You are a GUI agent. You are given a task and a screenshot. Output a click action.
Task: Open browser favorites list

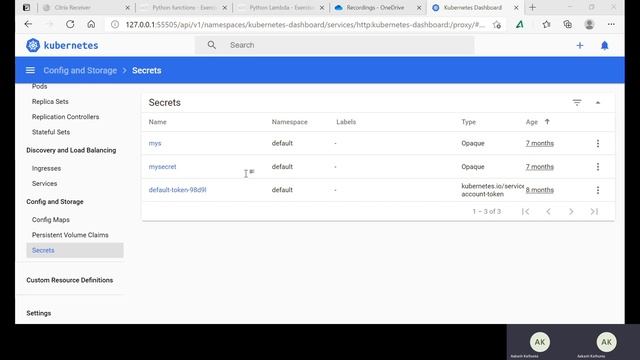click(546, 24)
